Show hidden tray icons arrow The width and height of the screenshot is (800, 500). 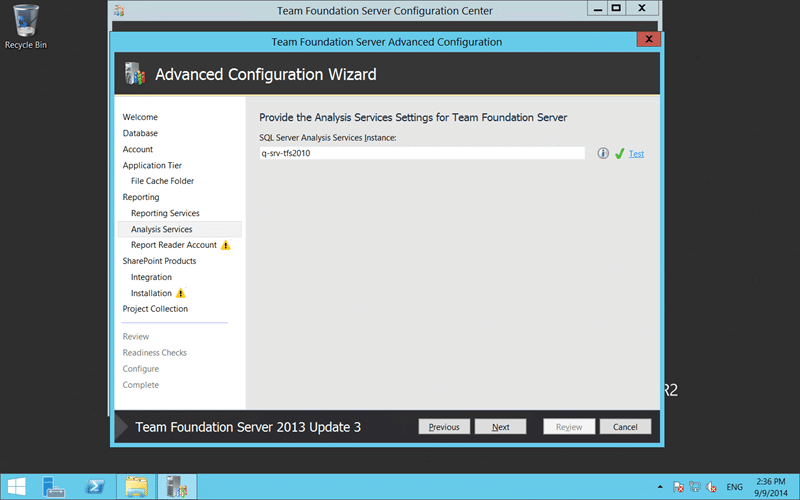[660, 487]
